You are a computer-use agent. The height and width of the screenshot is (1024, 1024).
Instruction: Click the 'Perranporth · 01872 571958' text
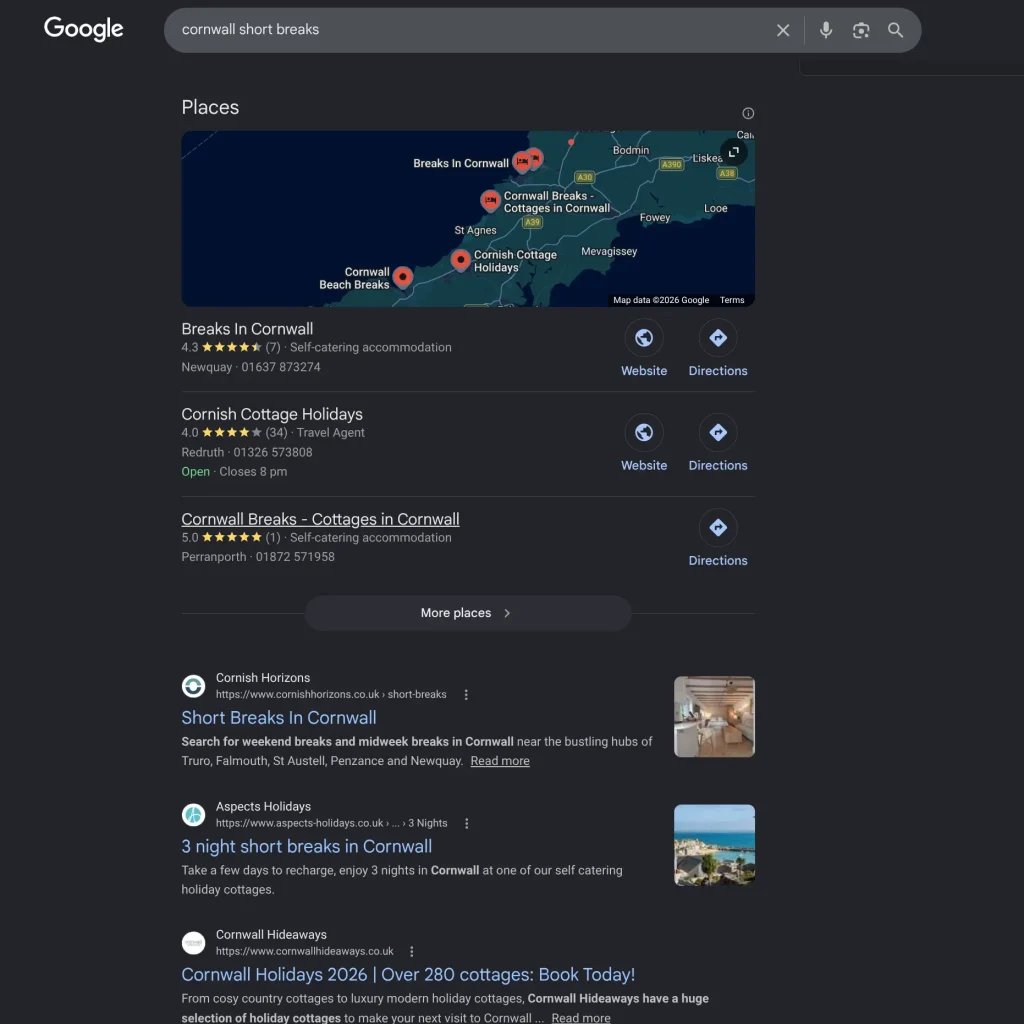click(x=258, y=557)
